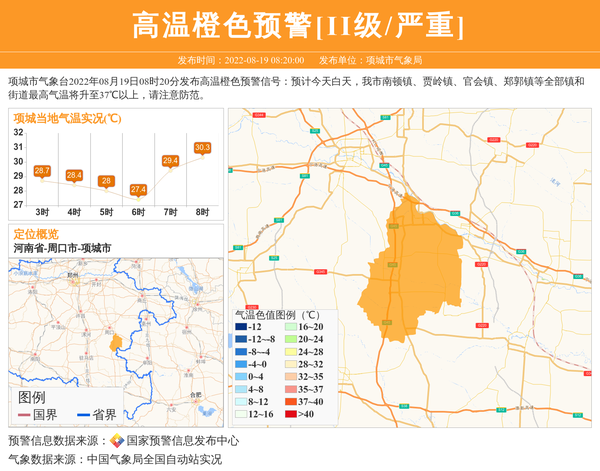The height and width of the screenshot is (471, 600).
Task: Click the red 国界 line symbol in legend
Action: 23,415
